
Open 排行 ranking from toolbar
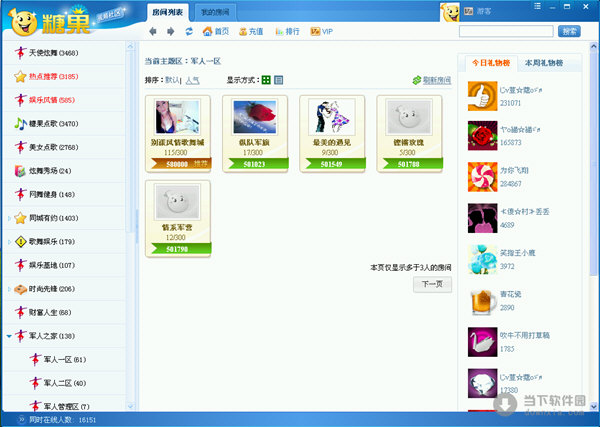(292, 31)
